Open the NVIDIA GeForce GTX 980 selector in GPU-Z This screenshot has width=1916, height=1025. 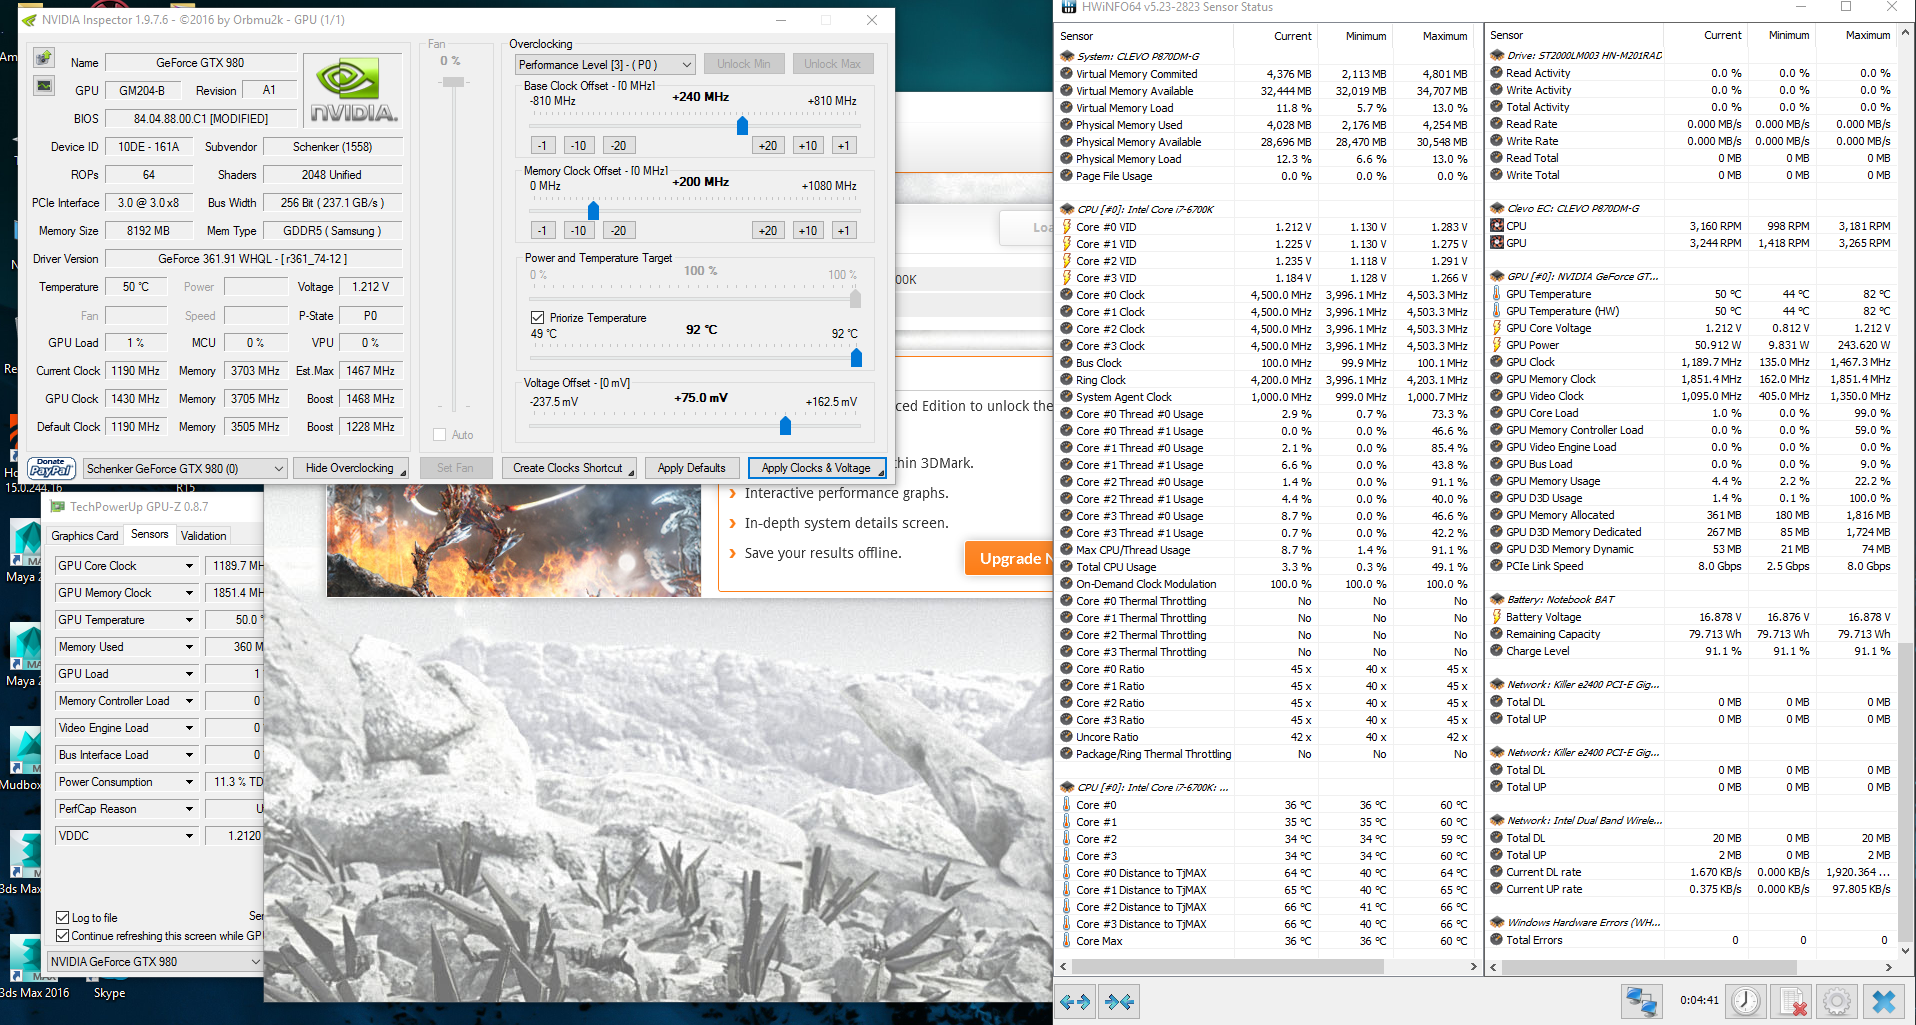[155, 962]
